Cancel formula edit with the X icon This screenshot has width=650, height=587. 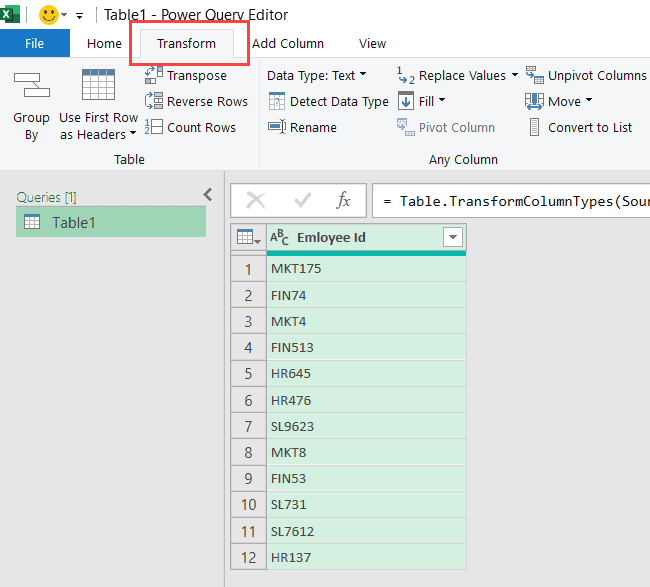[x=255, y=201]
